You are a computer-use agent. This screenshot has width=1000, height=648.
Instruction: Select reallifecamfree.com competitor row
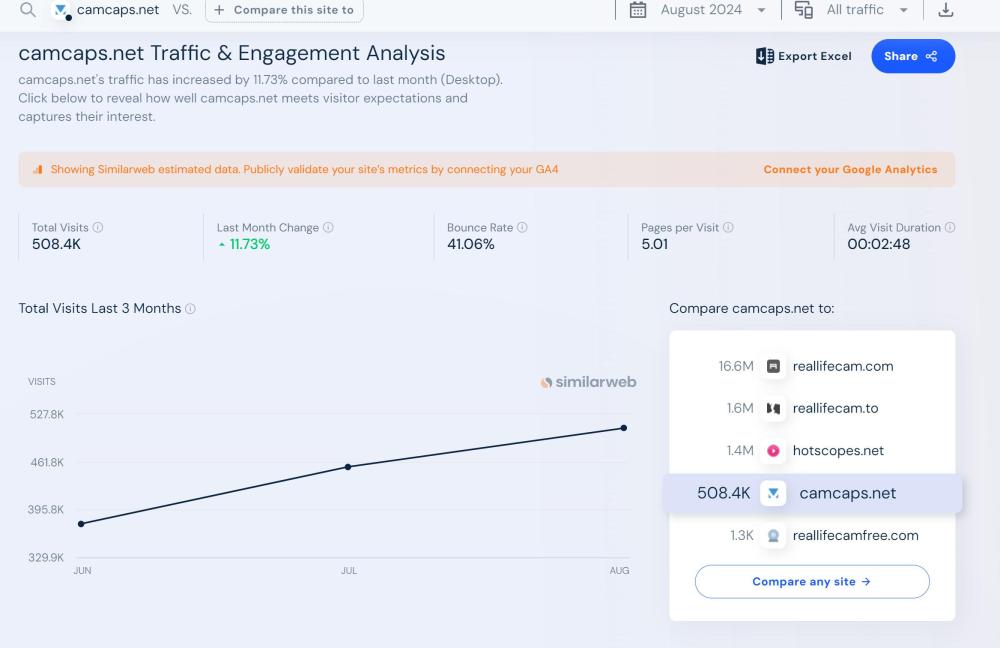[854, 536]
